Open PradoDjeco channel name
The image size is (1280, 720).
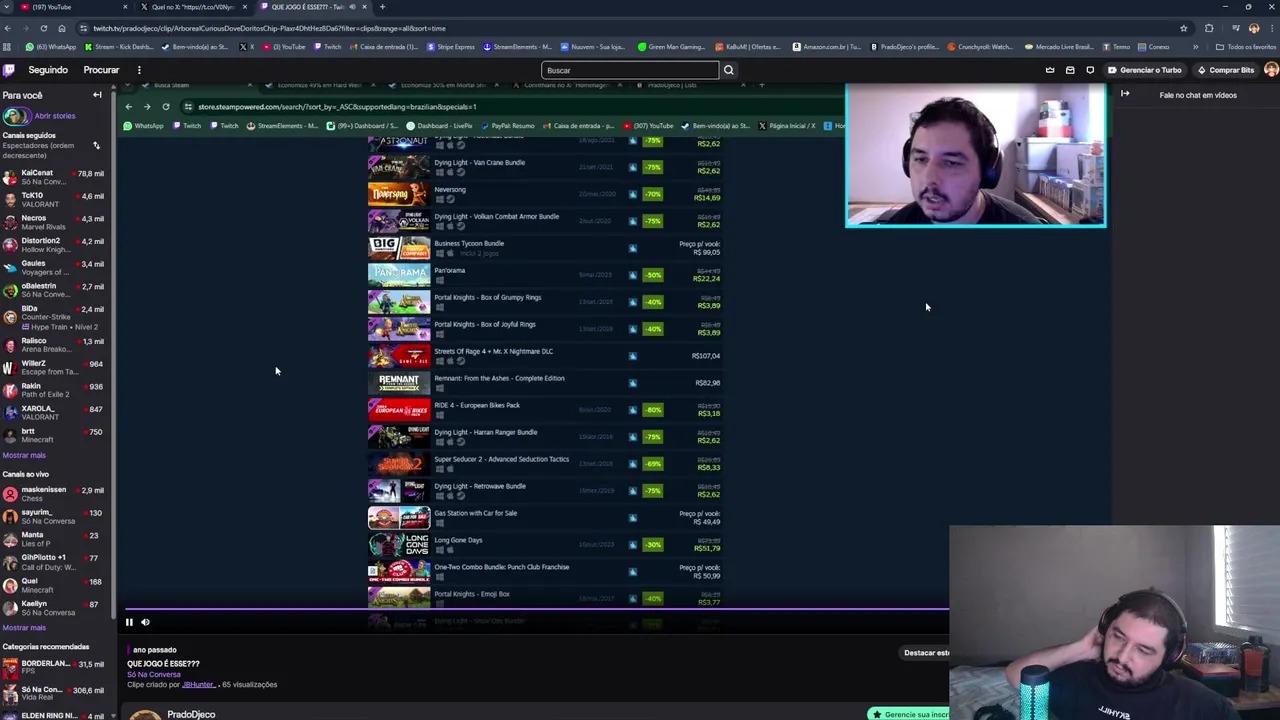(191, 715)
